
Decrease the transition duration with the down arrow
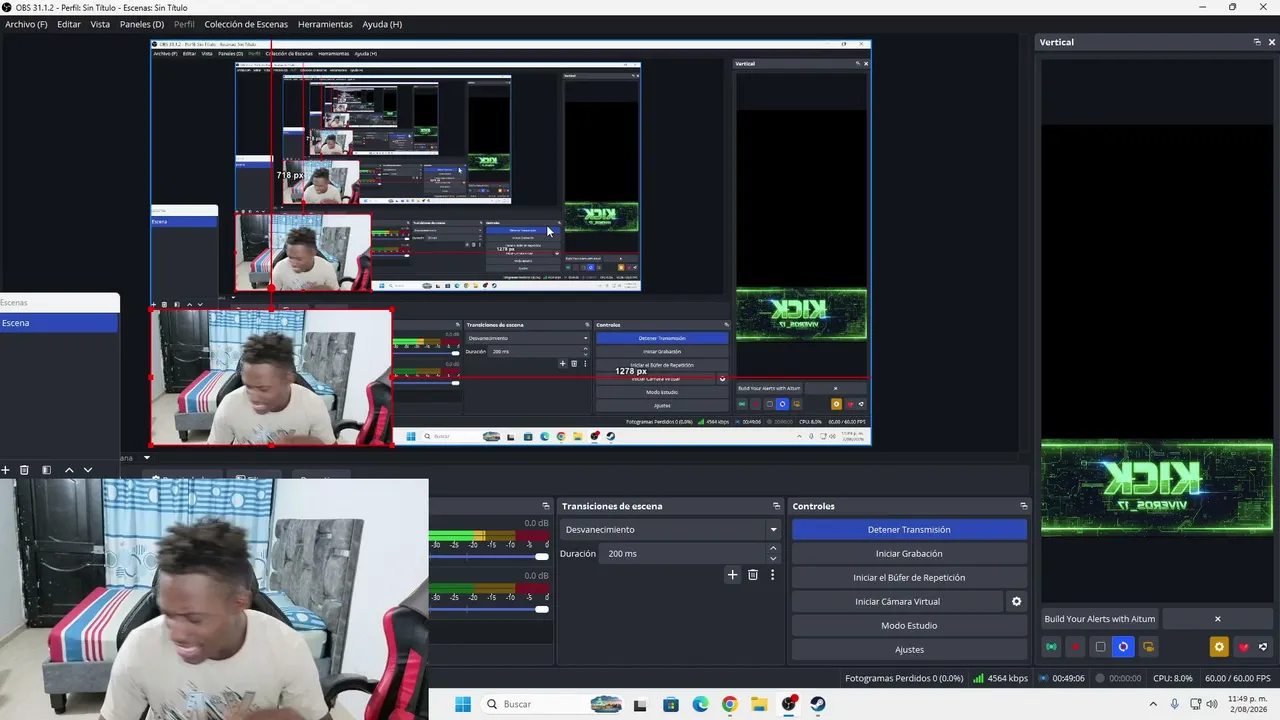pos(773,558)
